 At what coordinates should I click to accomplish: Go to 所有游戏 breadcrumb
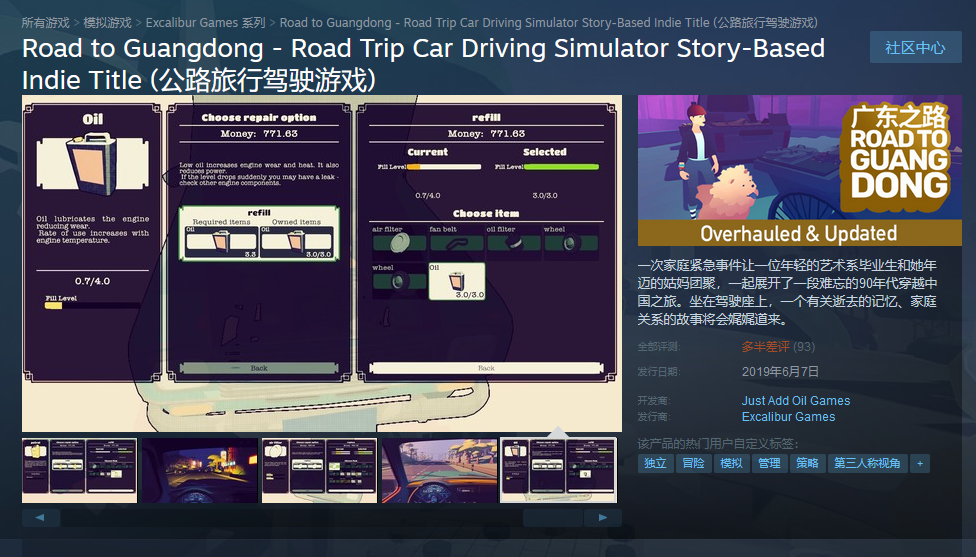[x=45, y=22]
